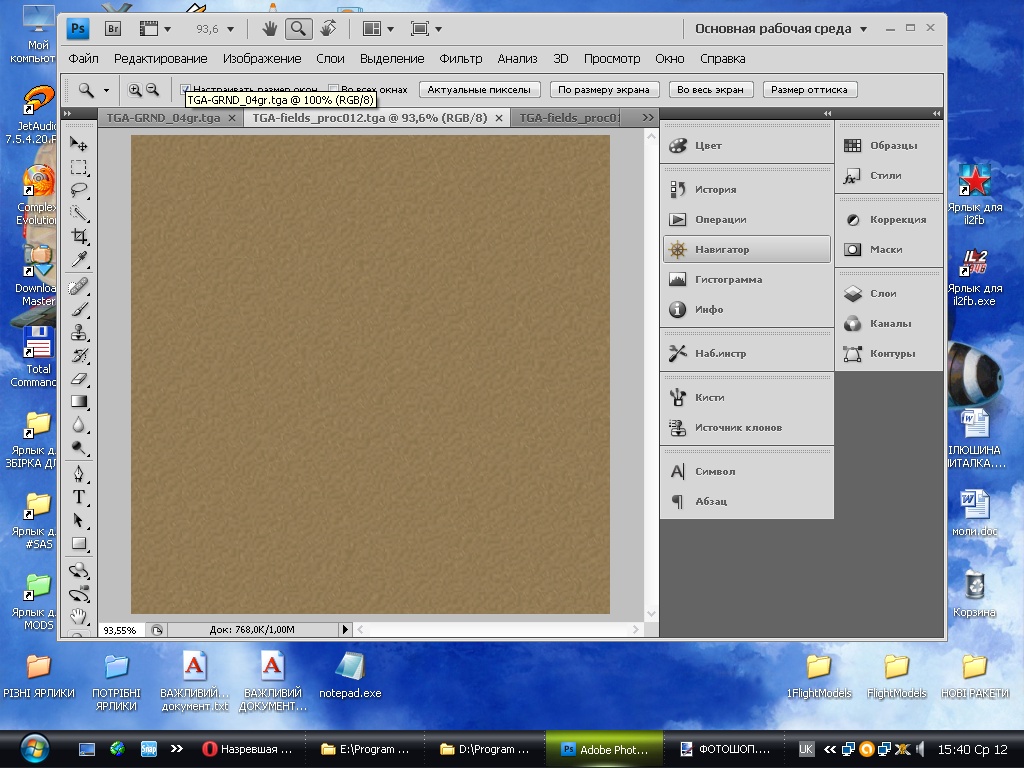Click the zoom out magnifier icon
Screen dimensions: 1024x768
(x=153, y=90)
